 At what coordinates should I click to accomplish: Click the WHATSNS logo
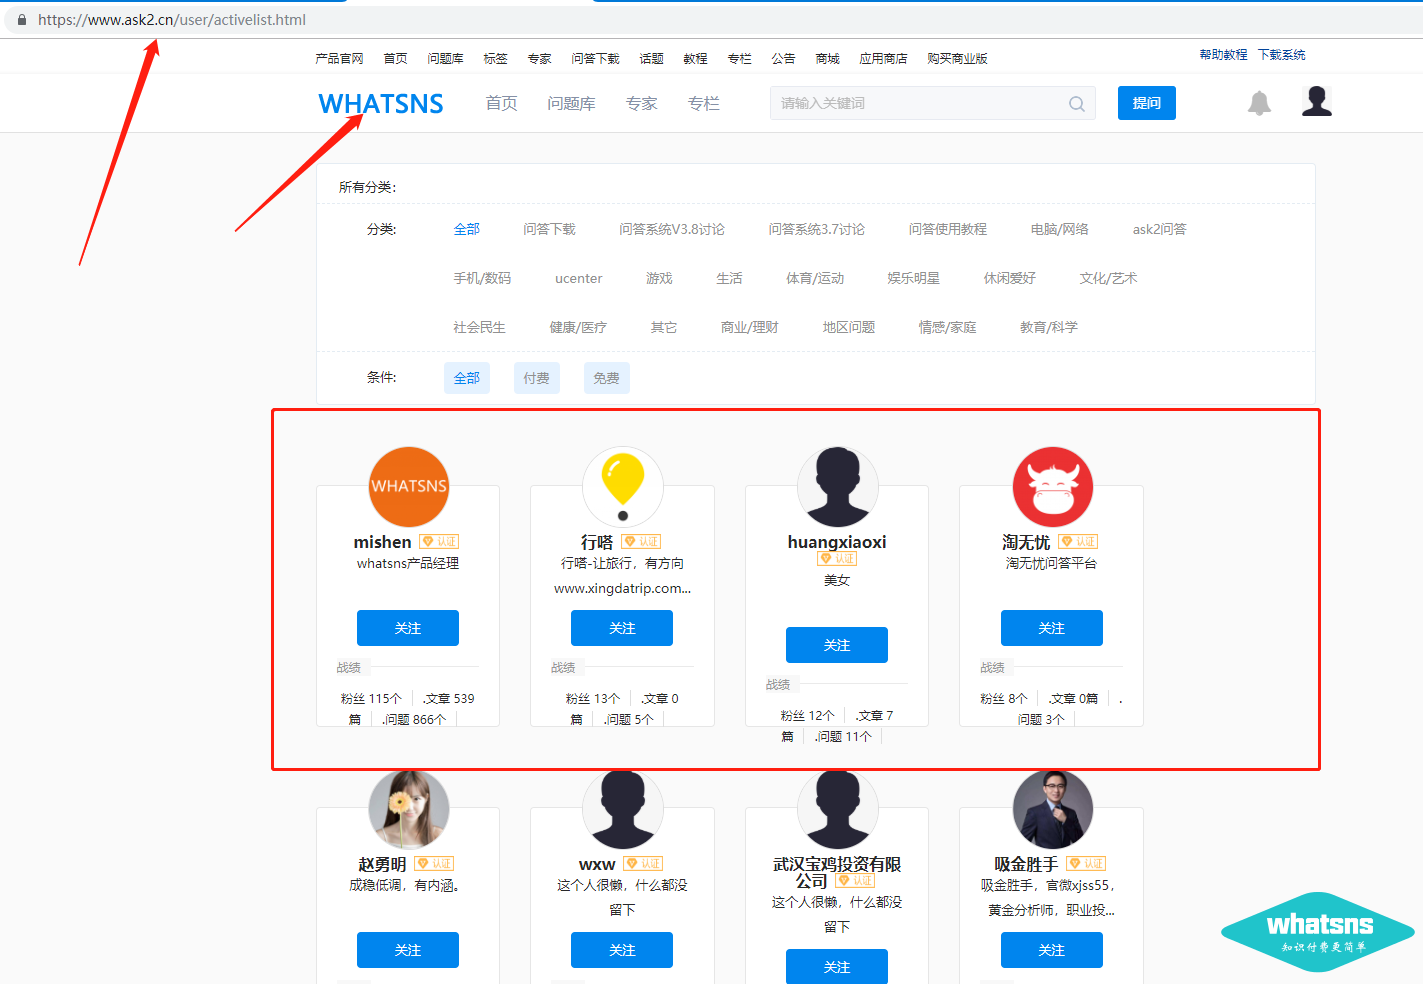(381, 104)
